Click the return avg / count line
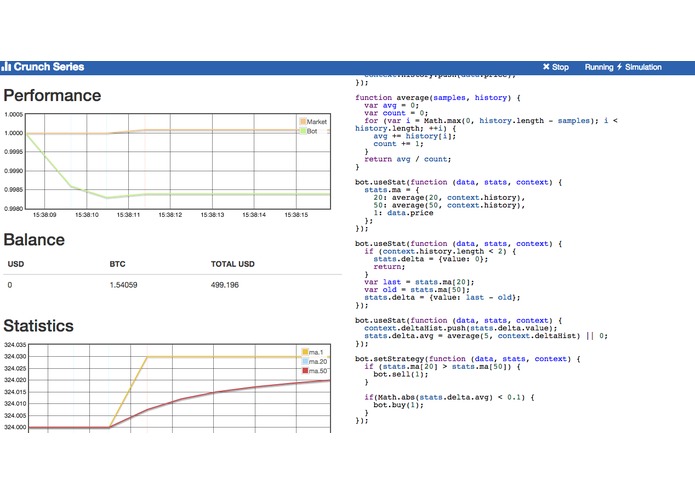This screenshot has width=695, height=494. (x=407, y=159)
